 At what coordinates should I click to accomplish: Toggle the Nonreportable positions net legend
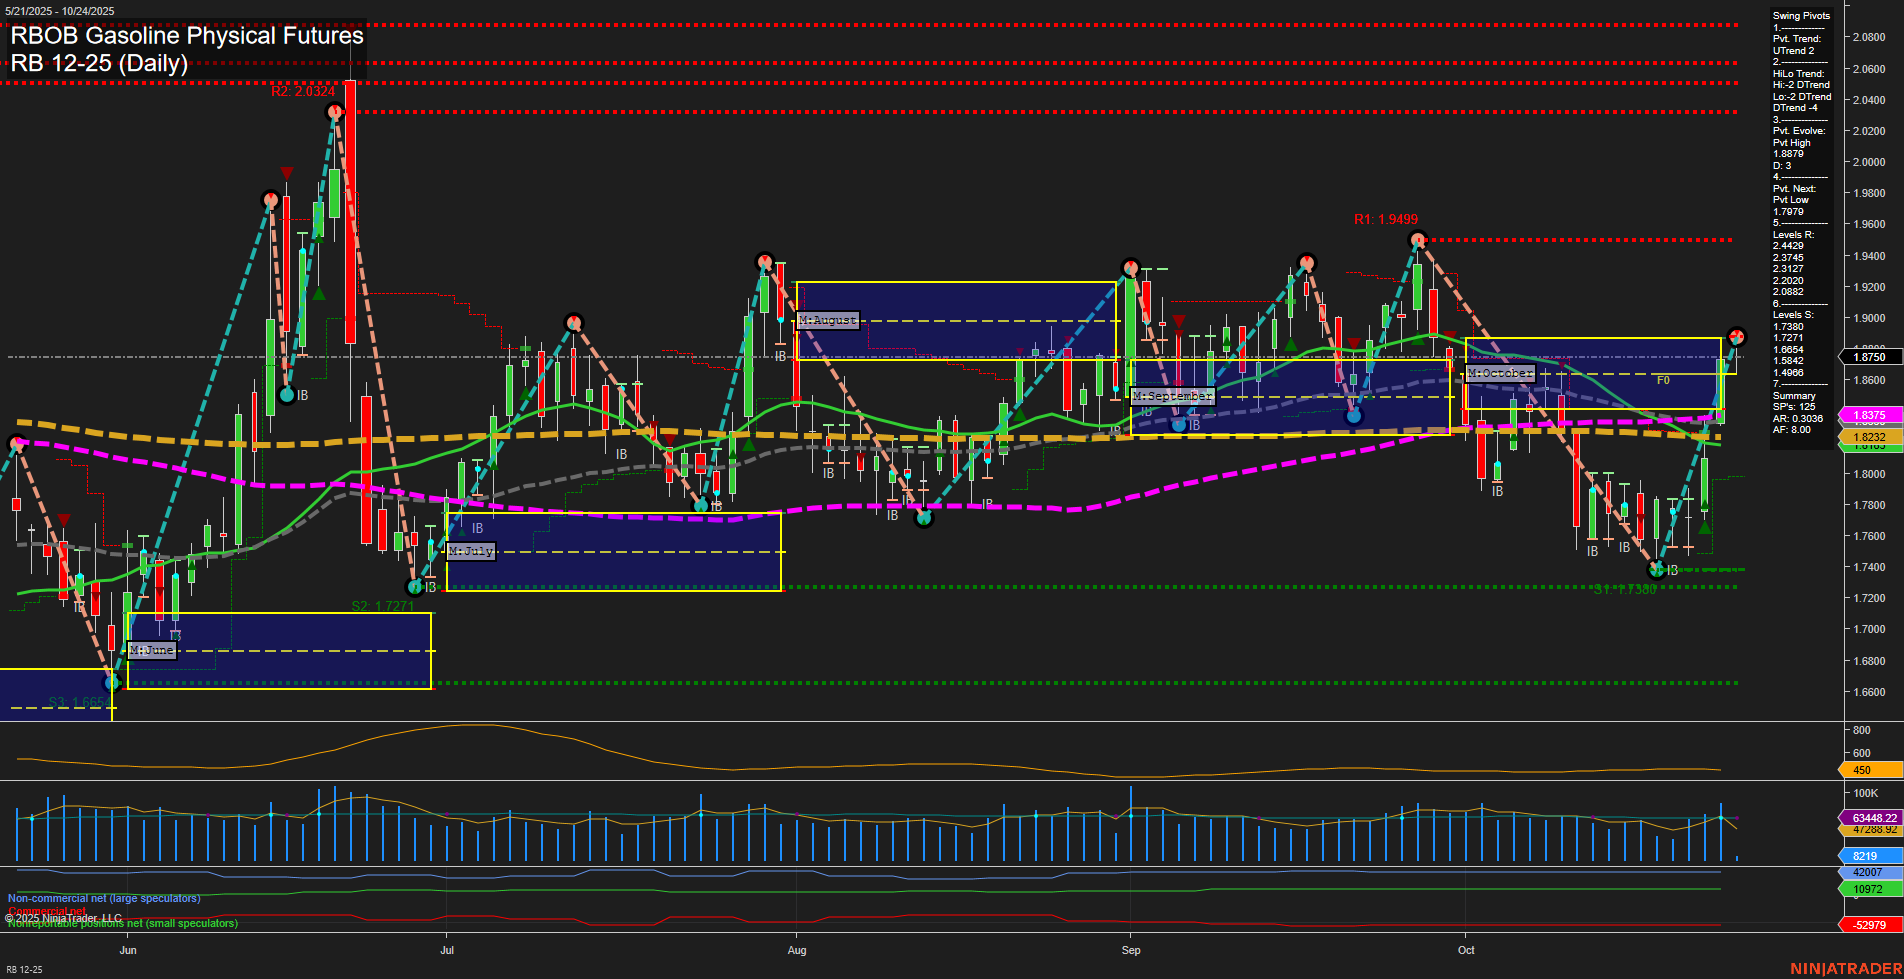pyautogui.click(x=122, y=924)
